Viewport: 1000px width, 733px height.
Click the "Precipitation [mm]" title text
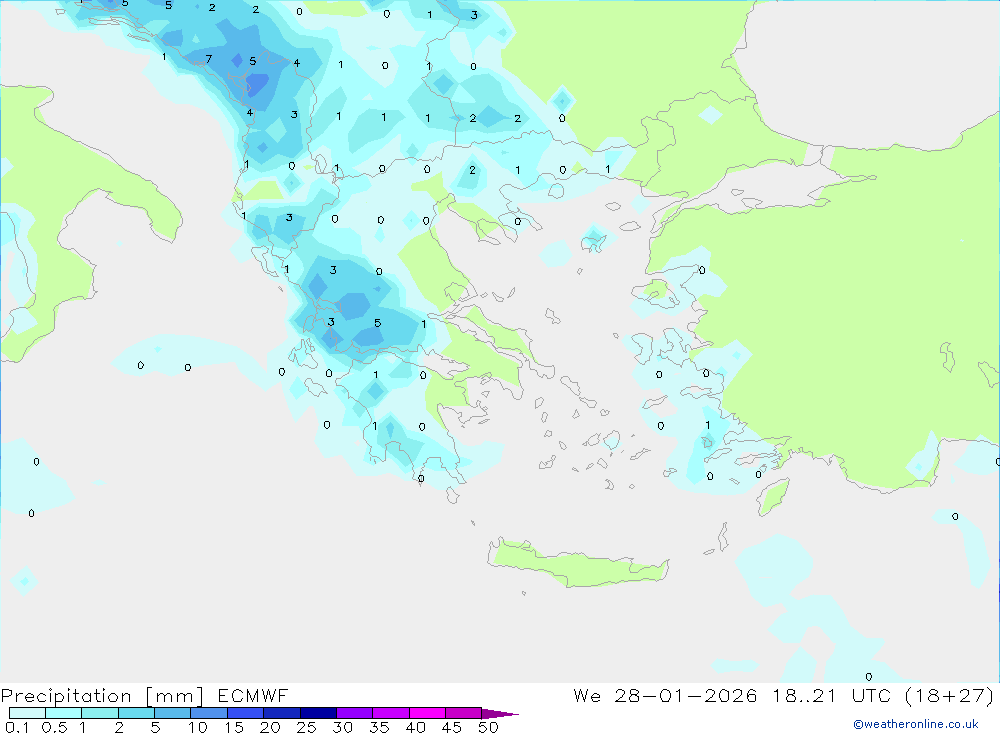click(x=102, y=696)
